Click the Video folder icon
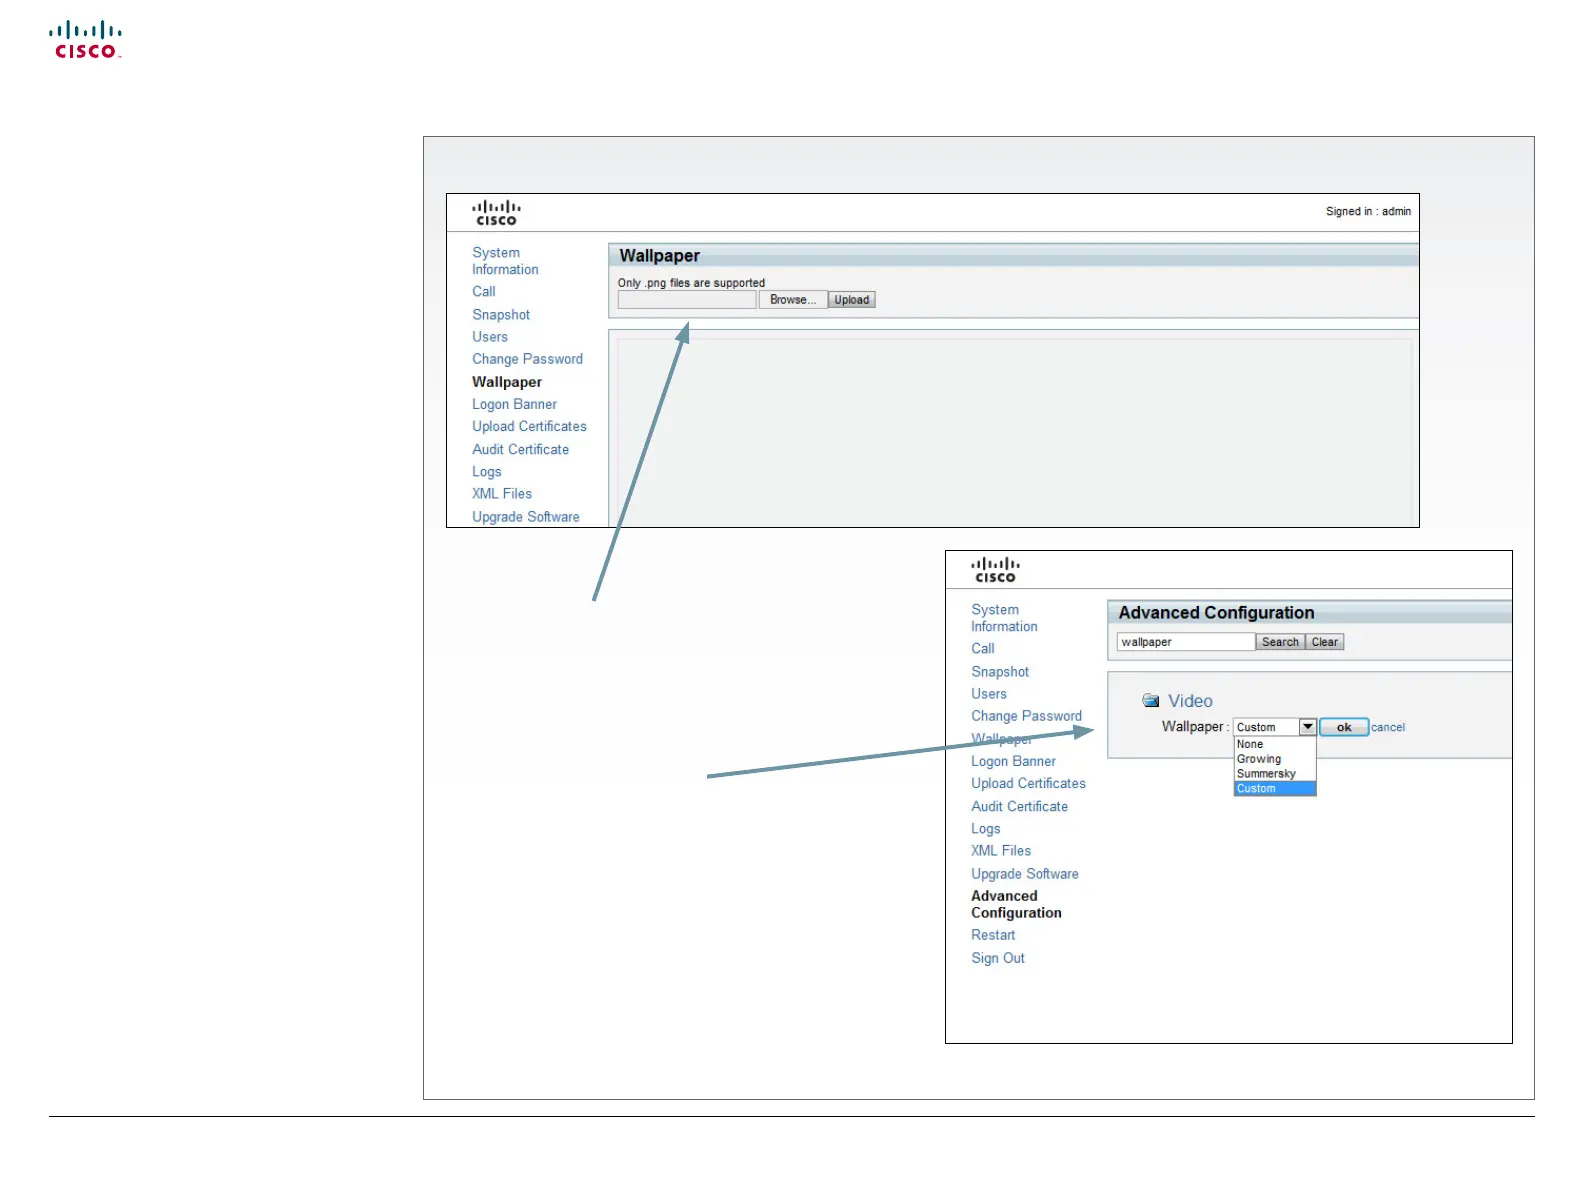 (1151, 701)
